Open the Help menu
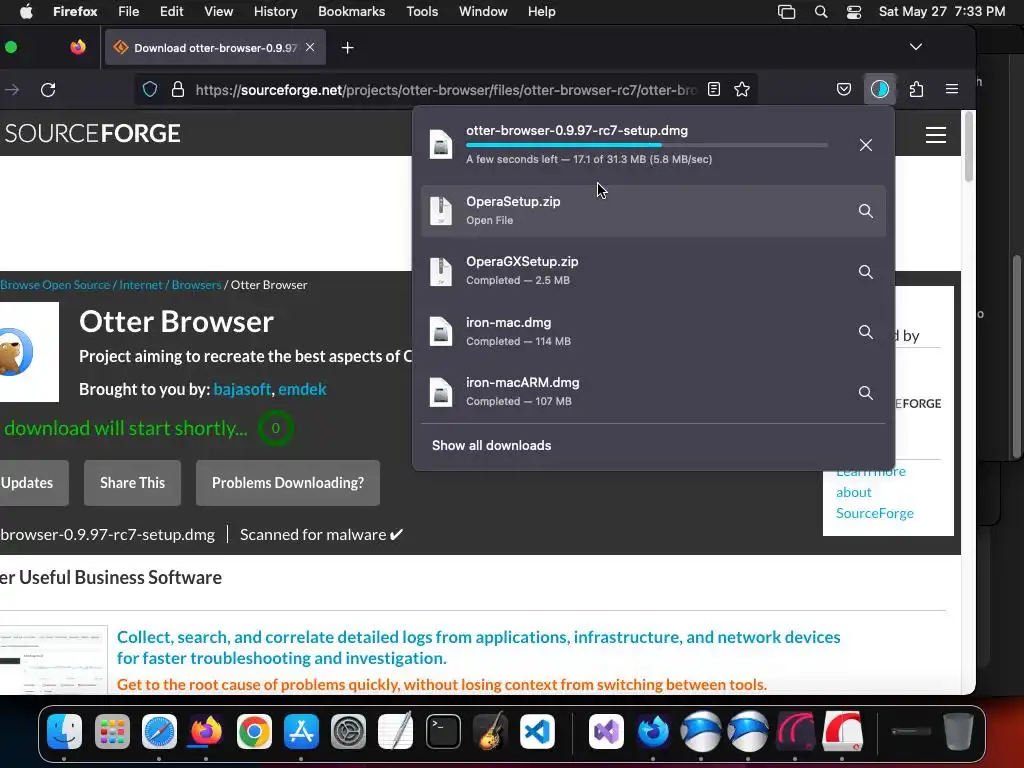The height and width of the screenshot is (768, 1024). click(x=541, y=12)
